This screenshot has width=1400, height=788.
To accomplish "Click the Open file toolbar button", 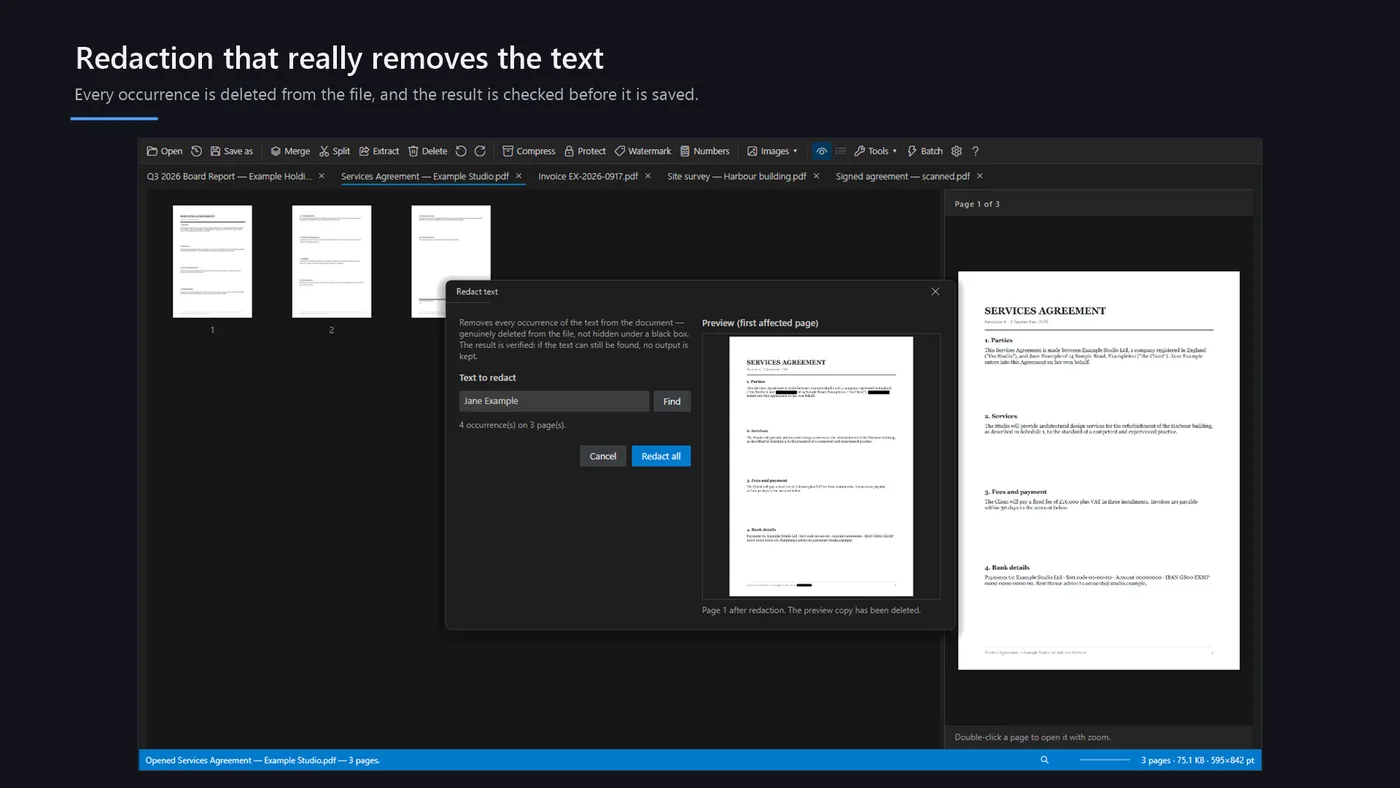I will coord(165,151).
